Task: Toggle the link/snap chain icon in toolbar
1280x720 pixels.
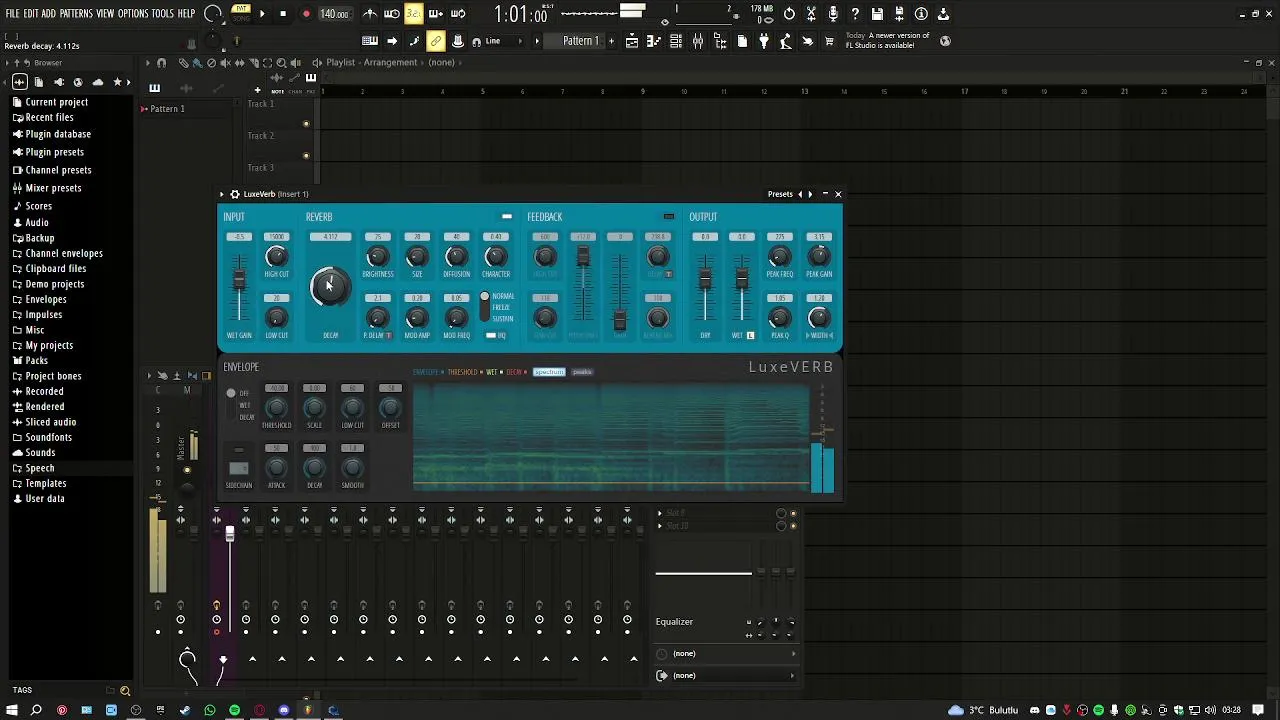Action: 435,41
